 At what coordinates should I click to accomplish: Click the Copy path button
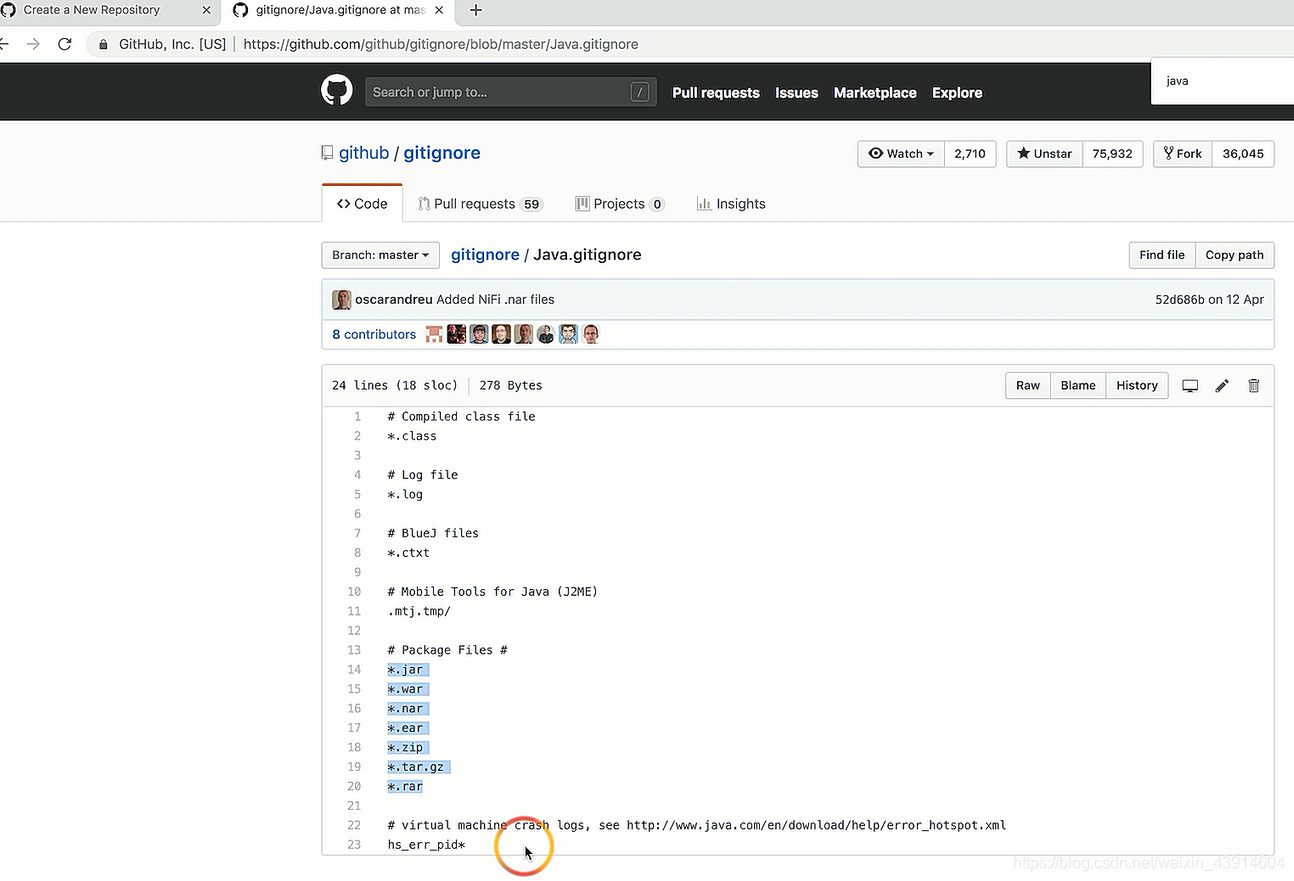coord(1234,255)
